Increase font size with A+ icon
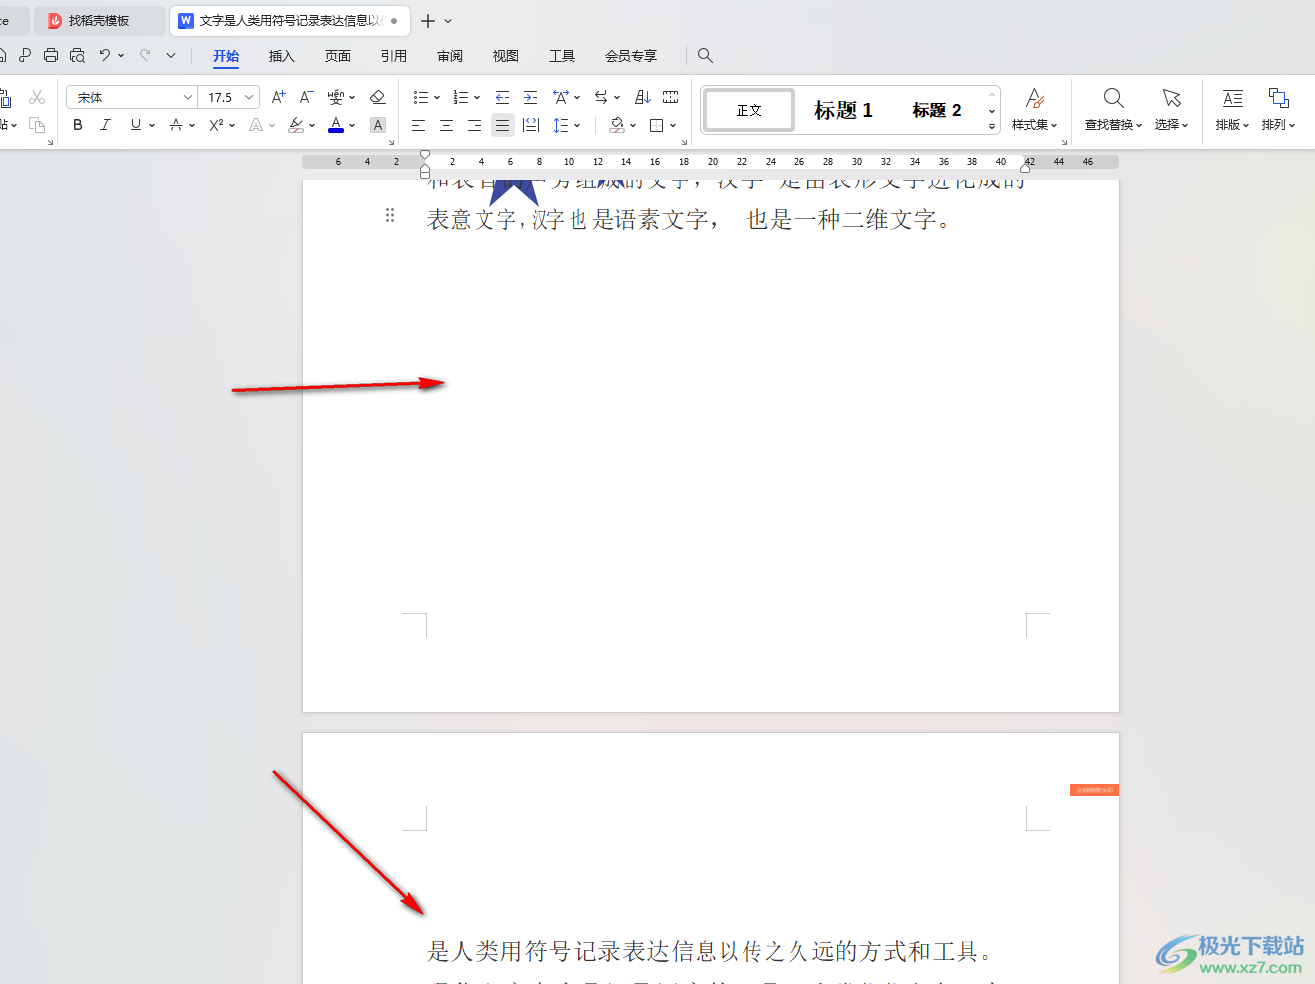The image size is (1315, 984). point(278,97)
